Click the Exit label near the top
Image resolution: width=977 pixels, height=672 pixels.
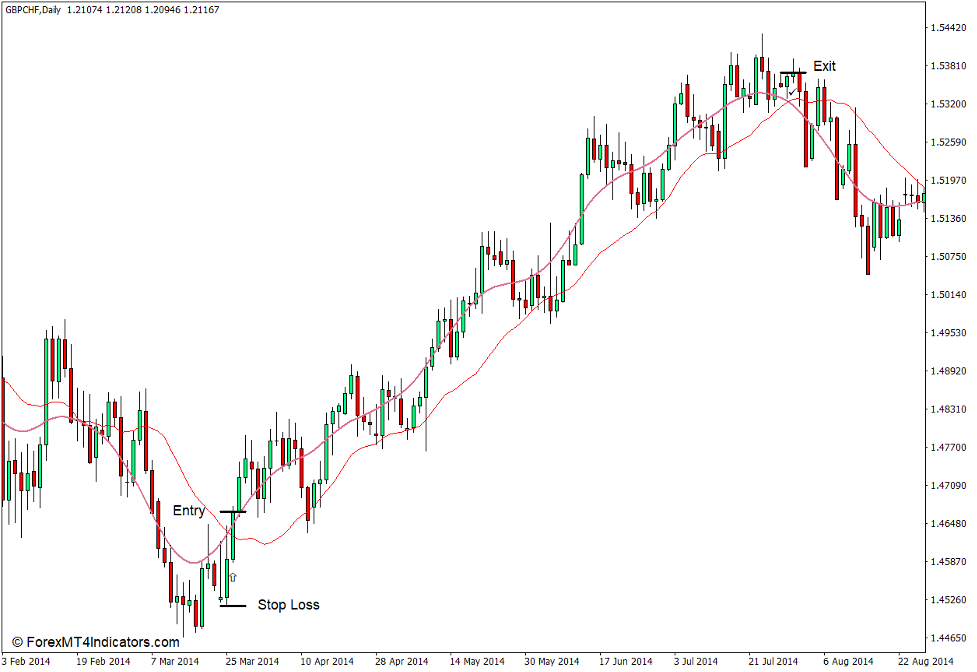tap(825, 66)
